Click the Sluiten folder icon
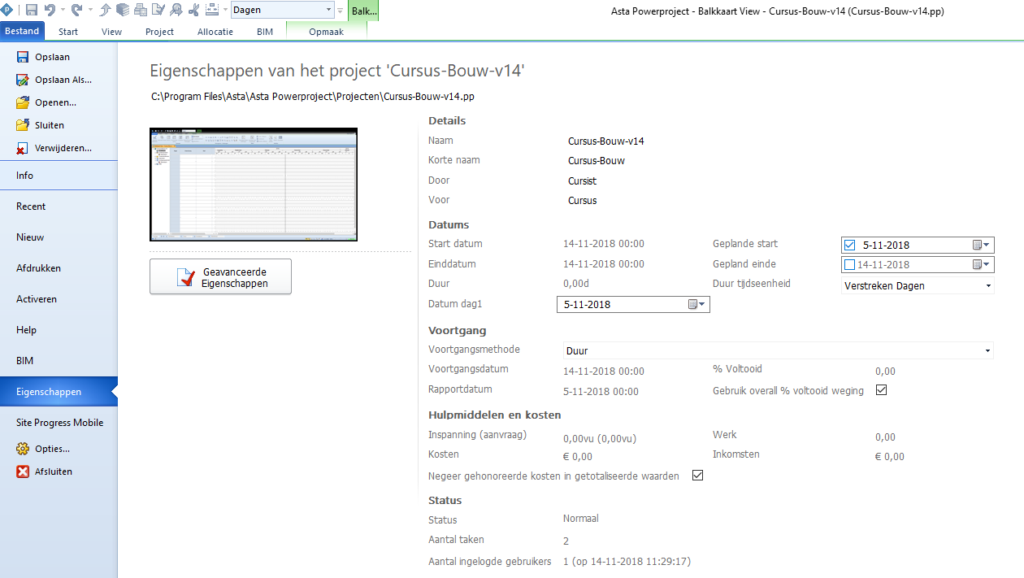This screenshot has height=578, width=1024. click(23, 125)
